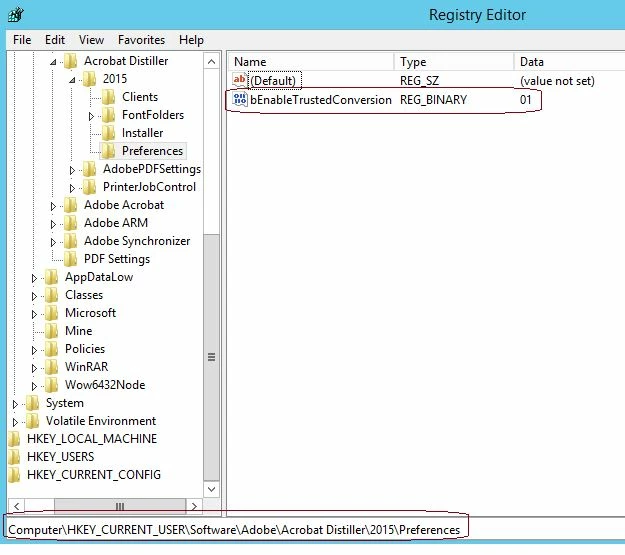Click the tree horizontal scrollbar thumb

pyautogui.click(x=120, y=506)
